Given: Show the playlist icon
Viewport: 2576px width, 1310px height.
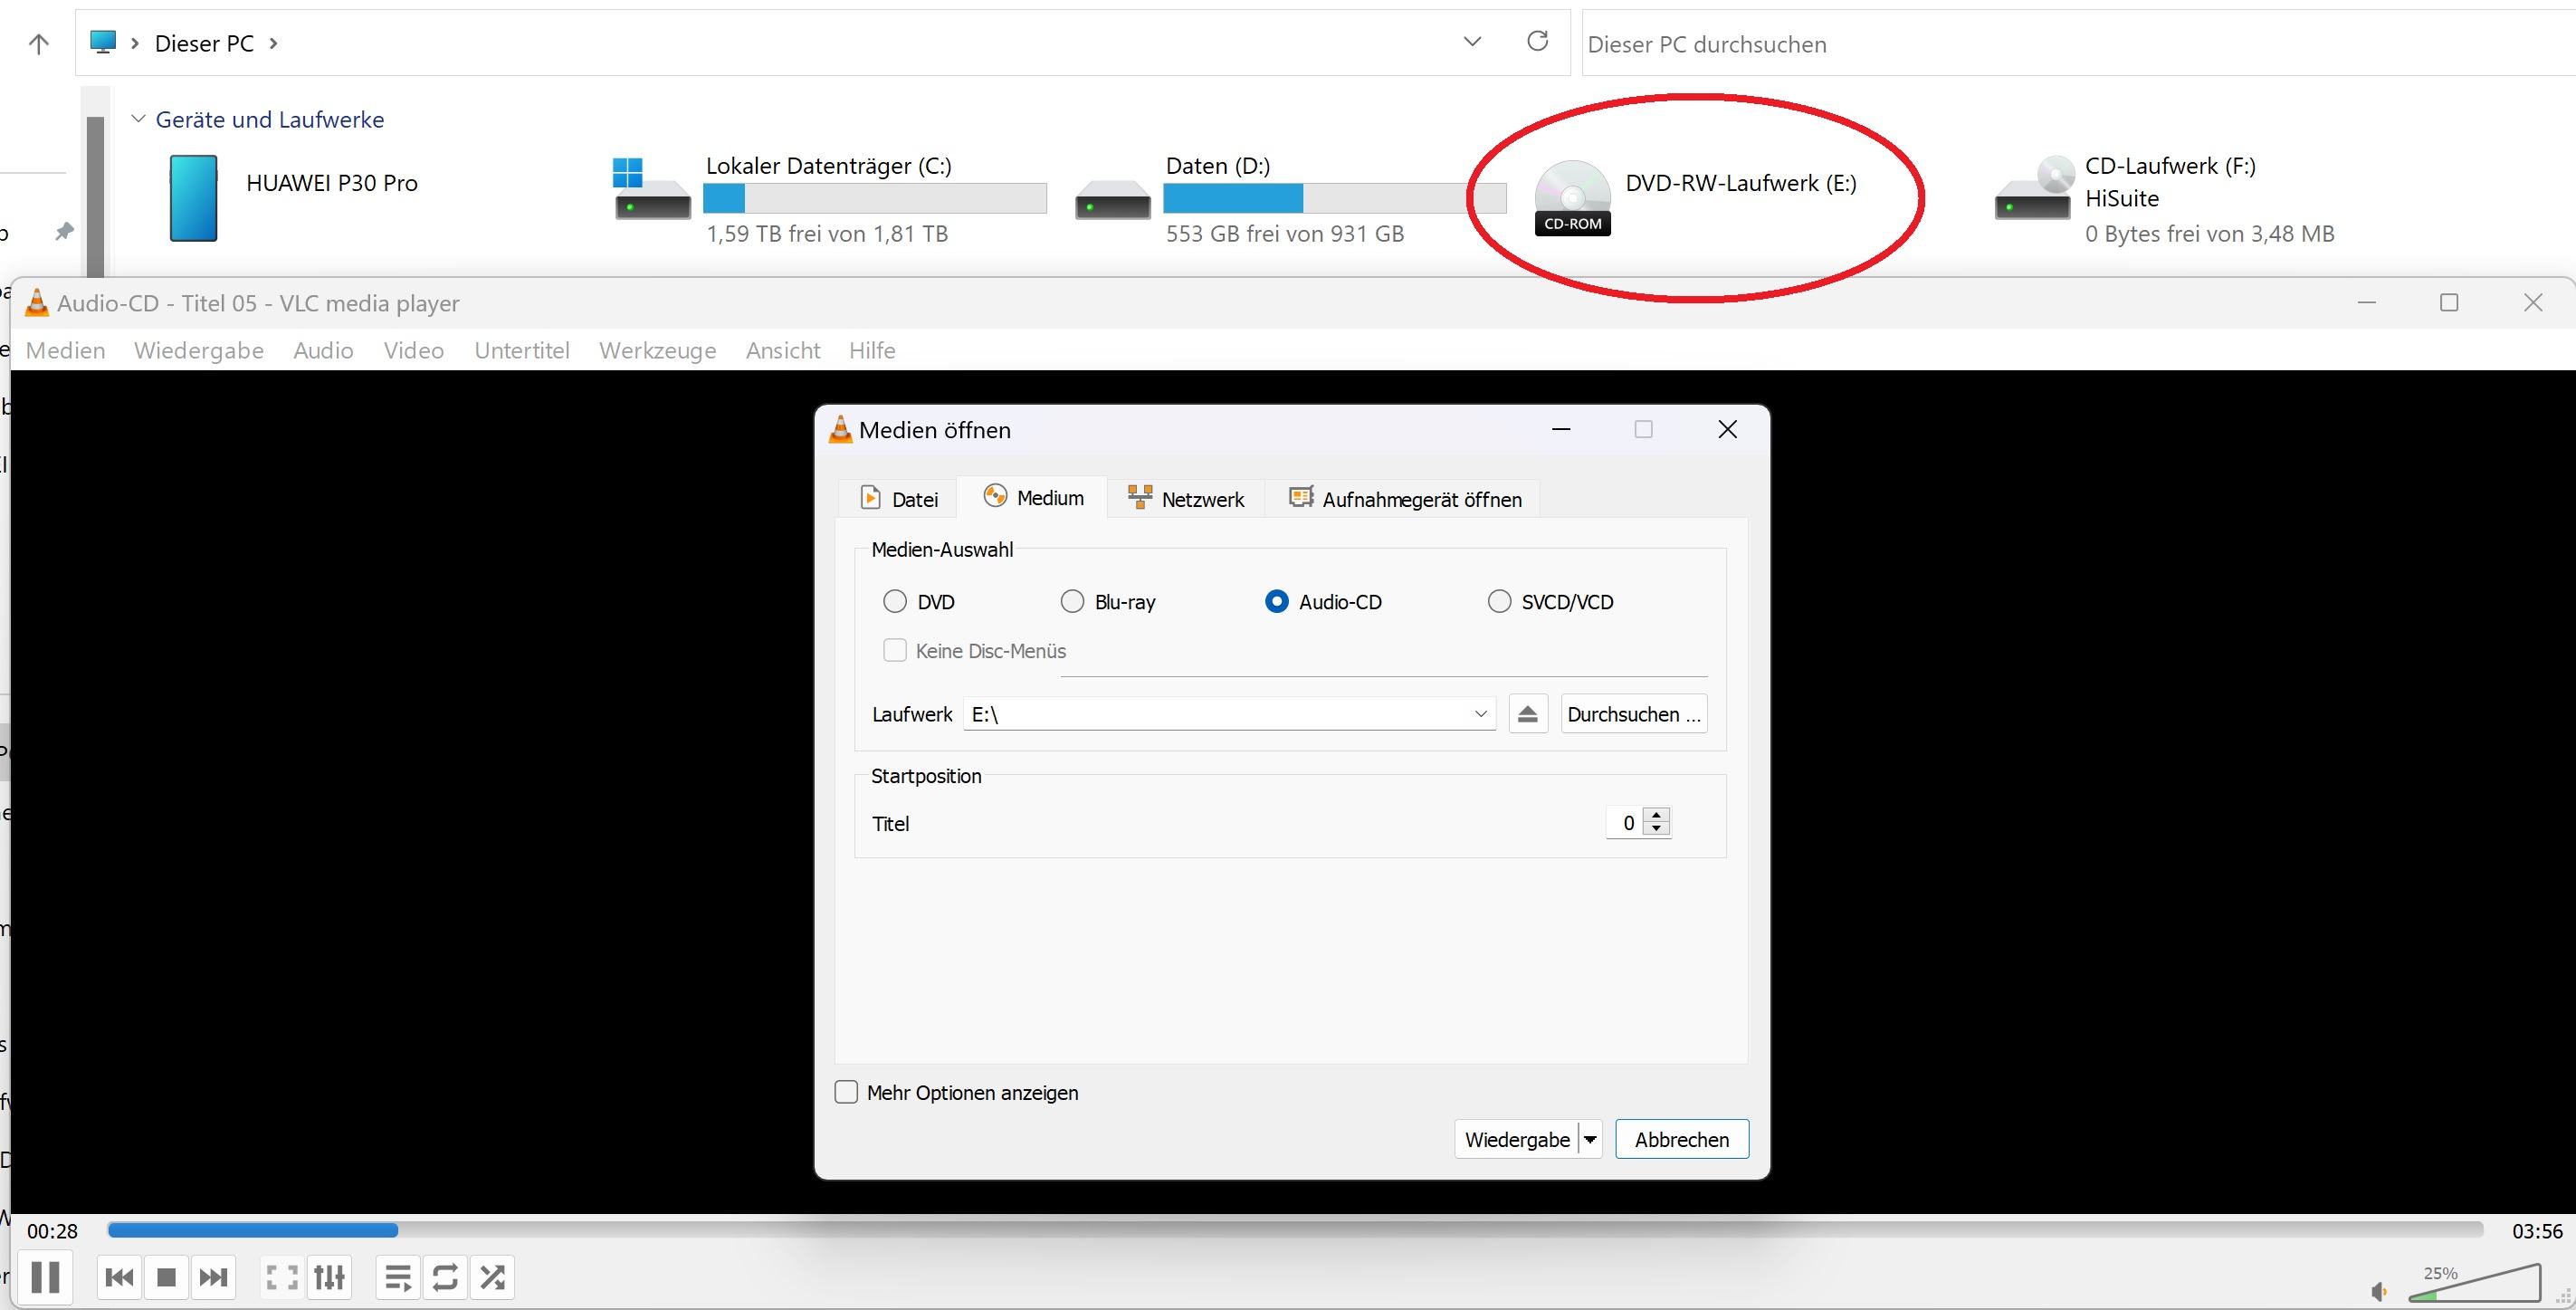Looking at the screenshot, I should click(397, 1277).
